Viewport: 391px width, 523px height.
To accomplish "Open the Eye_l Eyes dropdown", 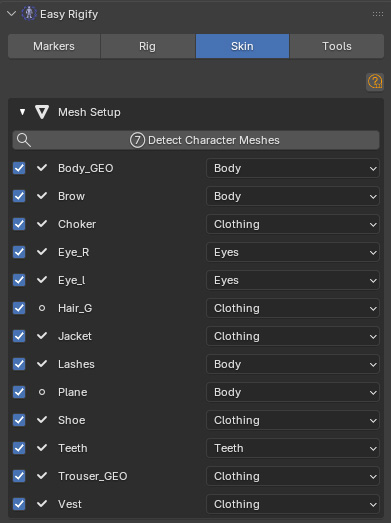I will 293,280.
